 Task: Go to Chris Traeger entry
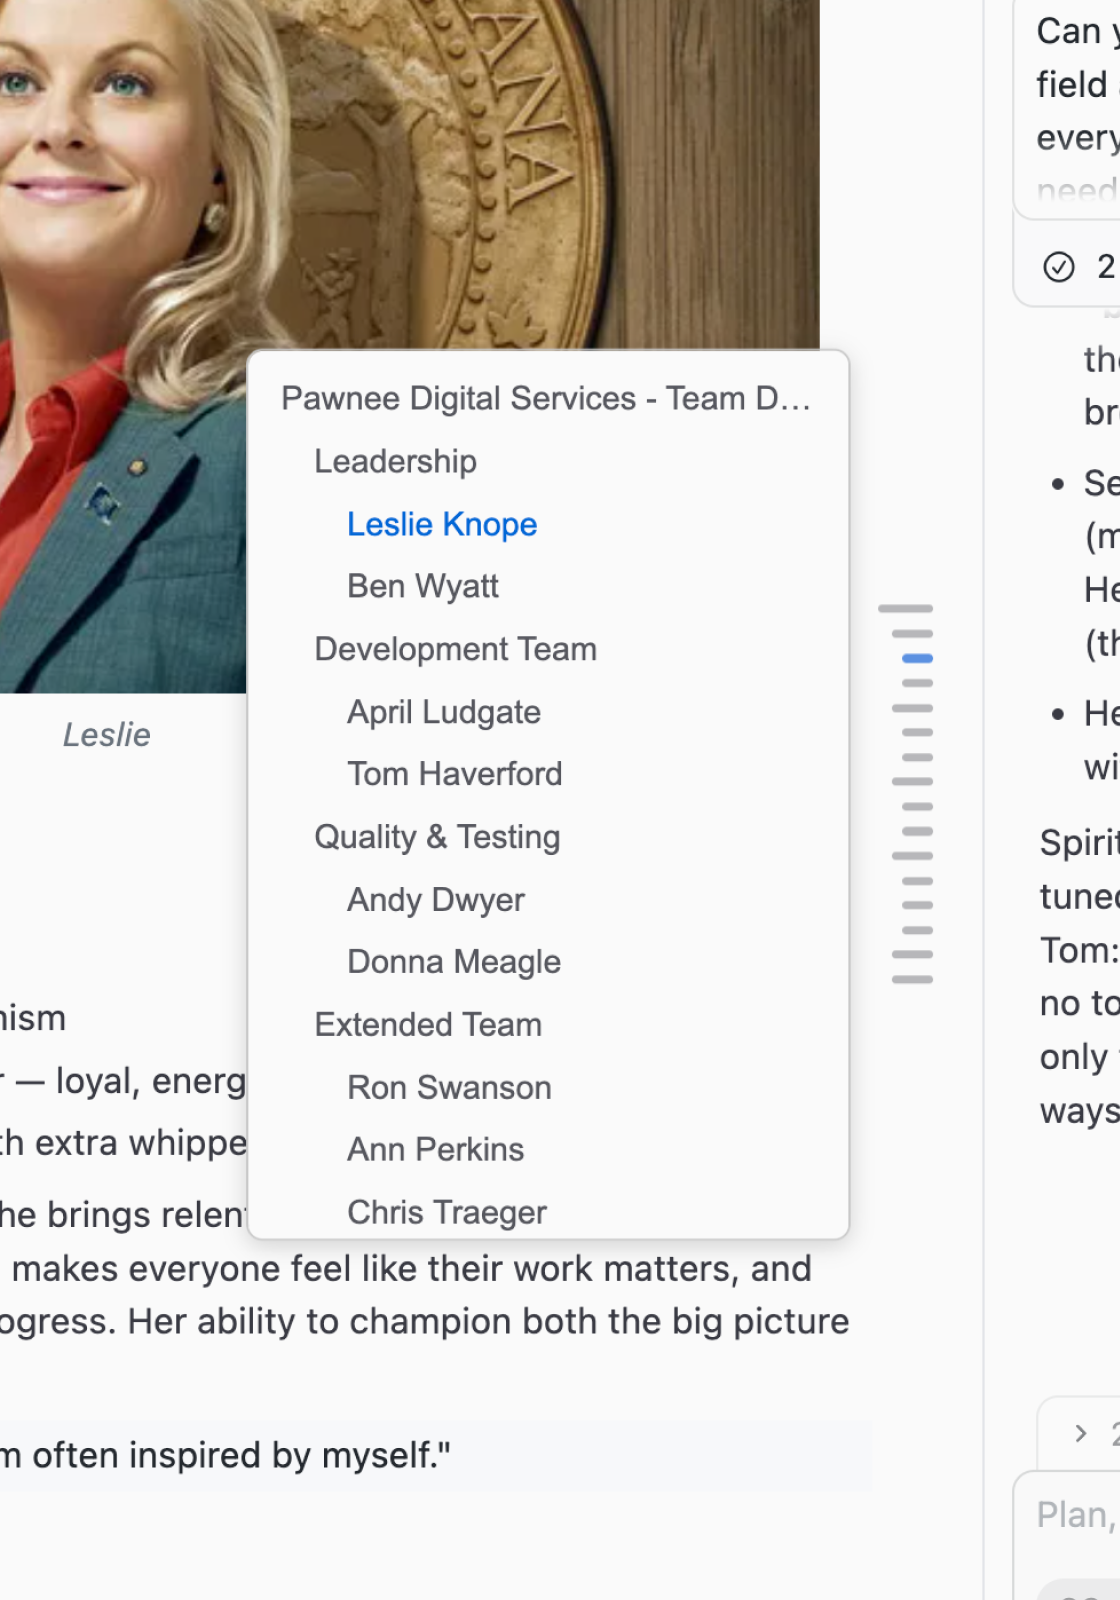pos(446,1213)
